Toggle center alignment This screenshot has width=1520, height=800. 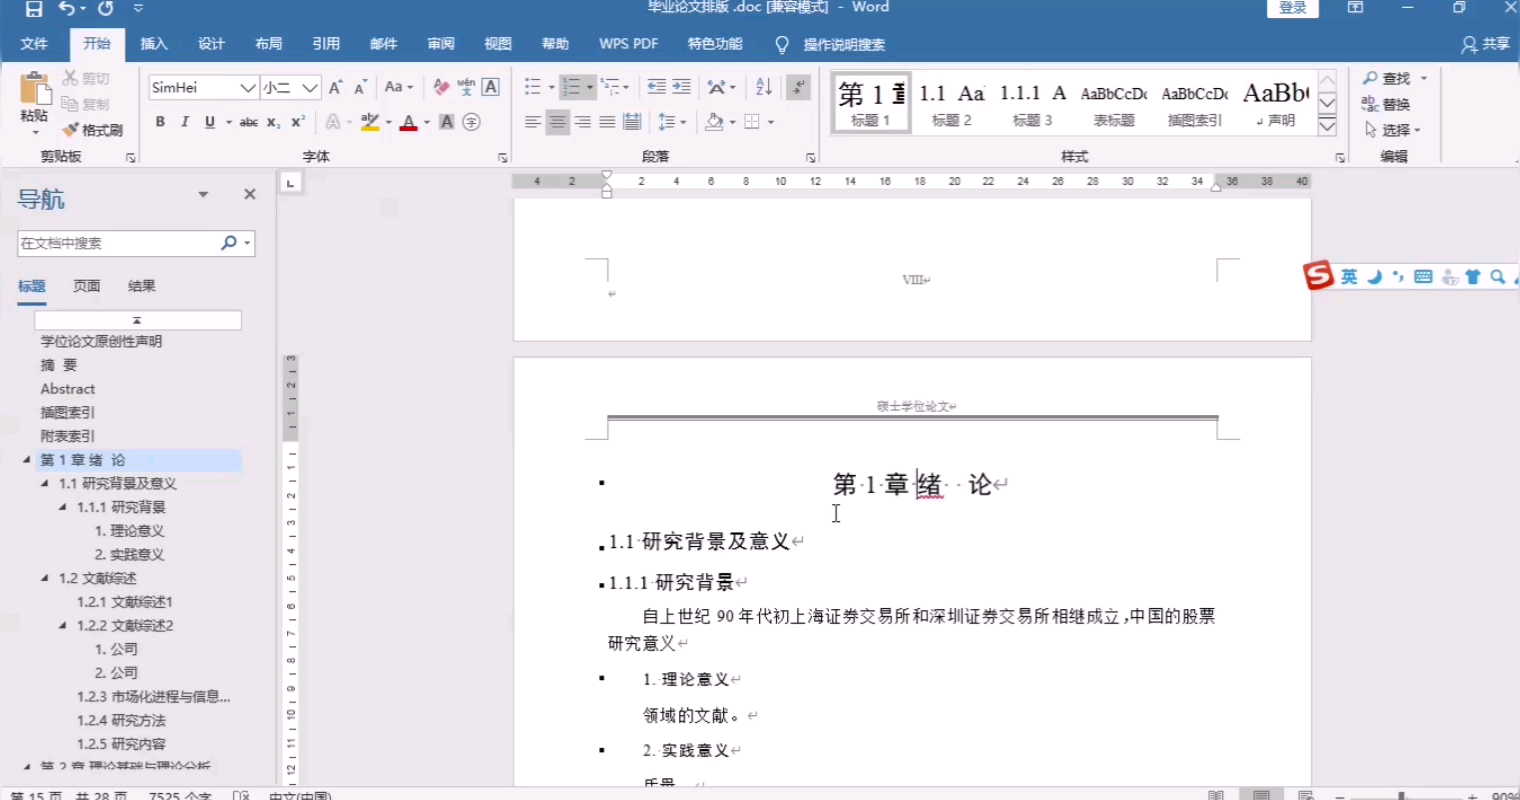pos(558,122)
